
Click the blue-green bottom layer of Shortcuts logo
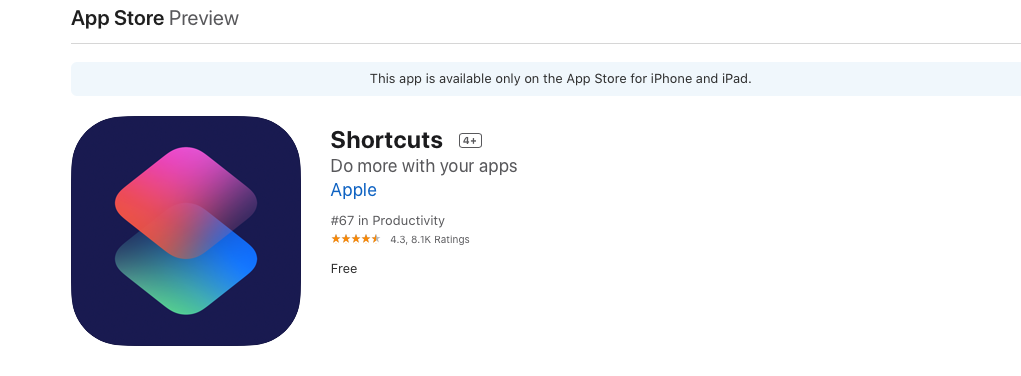[x=186, y=287]
